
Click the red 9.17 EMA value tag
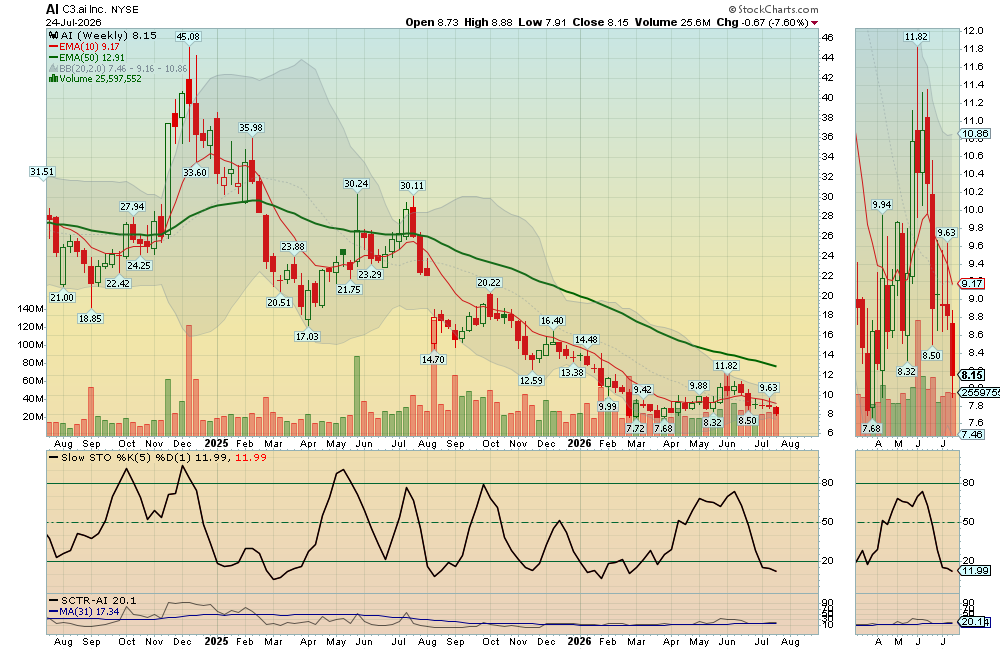(x=972, y=283)
